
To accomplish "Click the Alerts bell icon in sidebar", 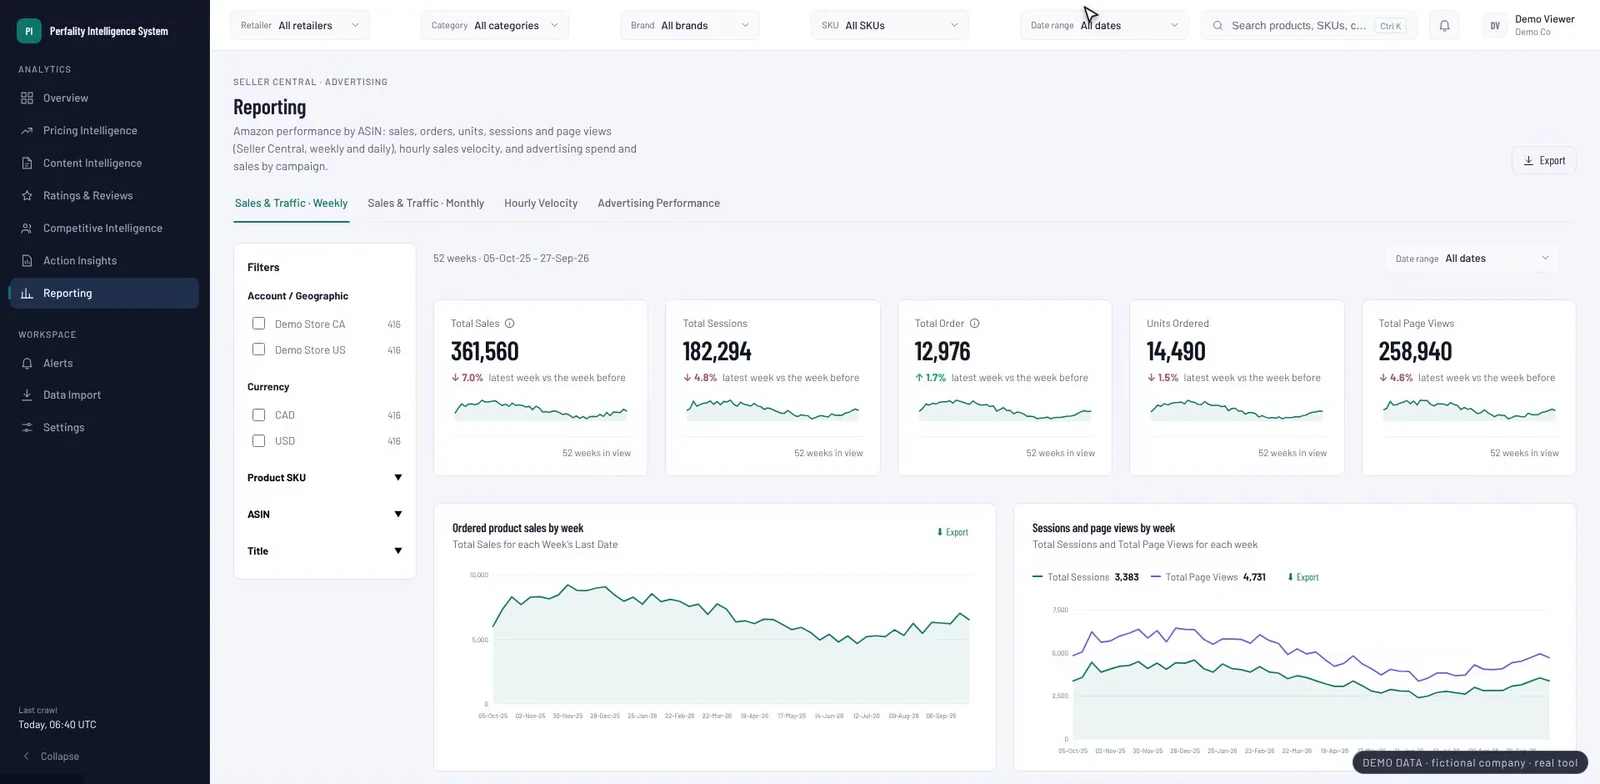I will click(x=27, y=363).
